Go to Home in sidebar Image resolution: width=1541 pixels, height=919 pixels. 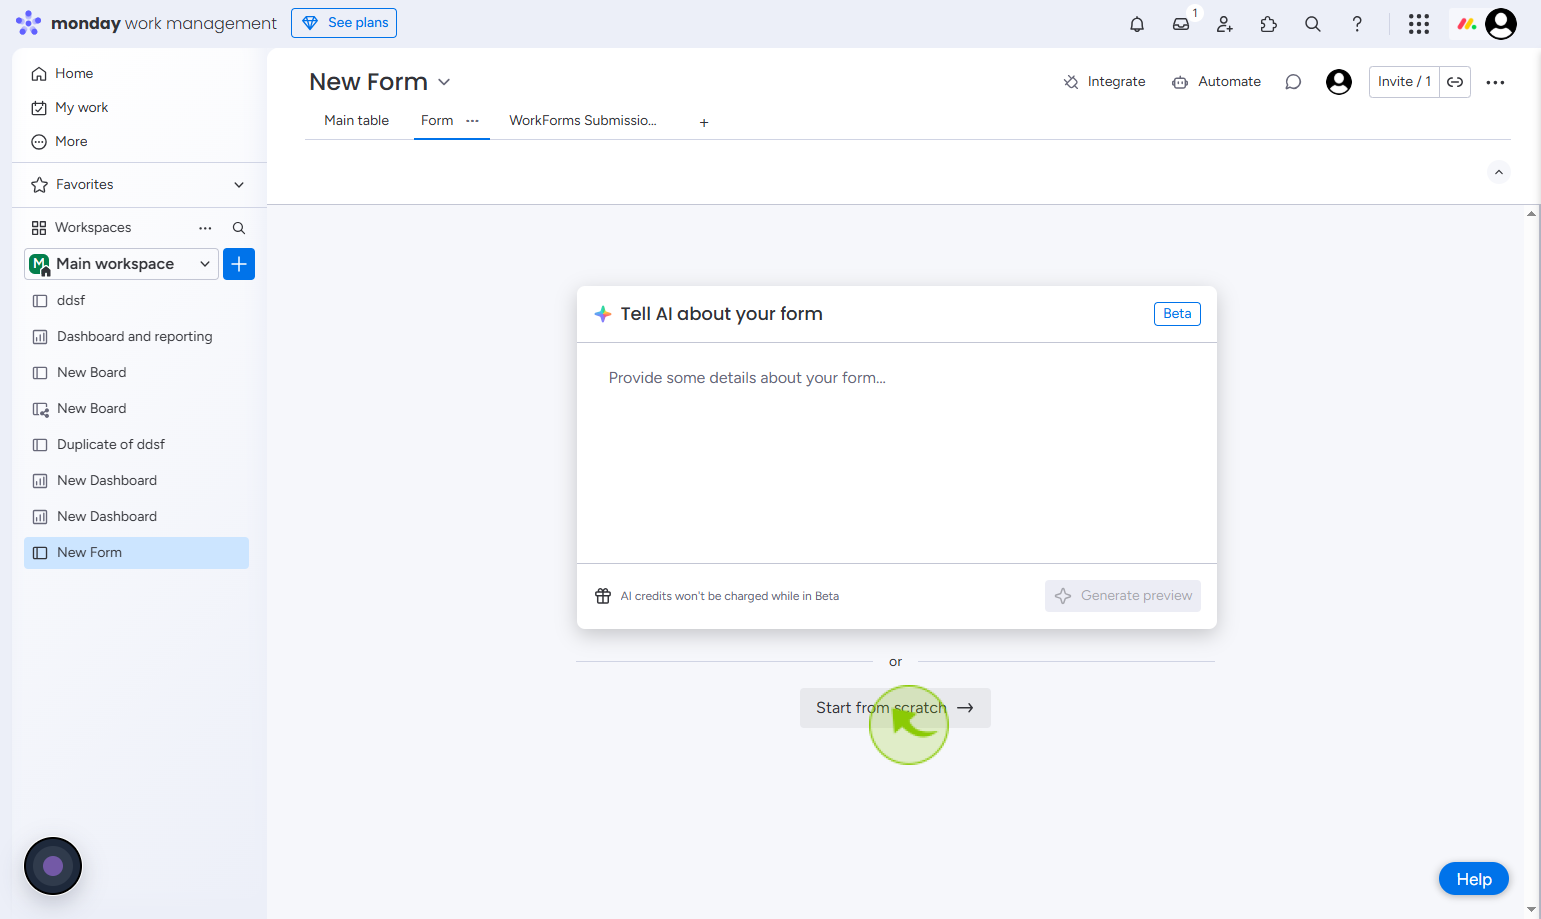tap(74, 73)
